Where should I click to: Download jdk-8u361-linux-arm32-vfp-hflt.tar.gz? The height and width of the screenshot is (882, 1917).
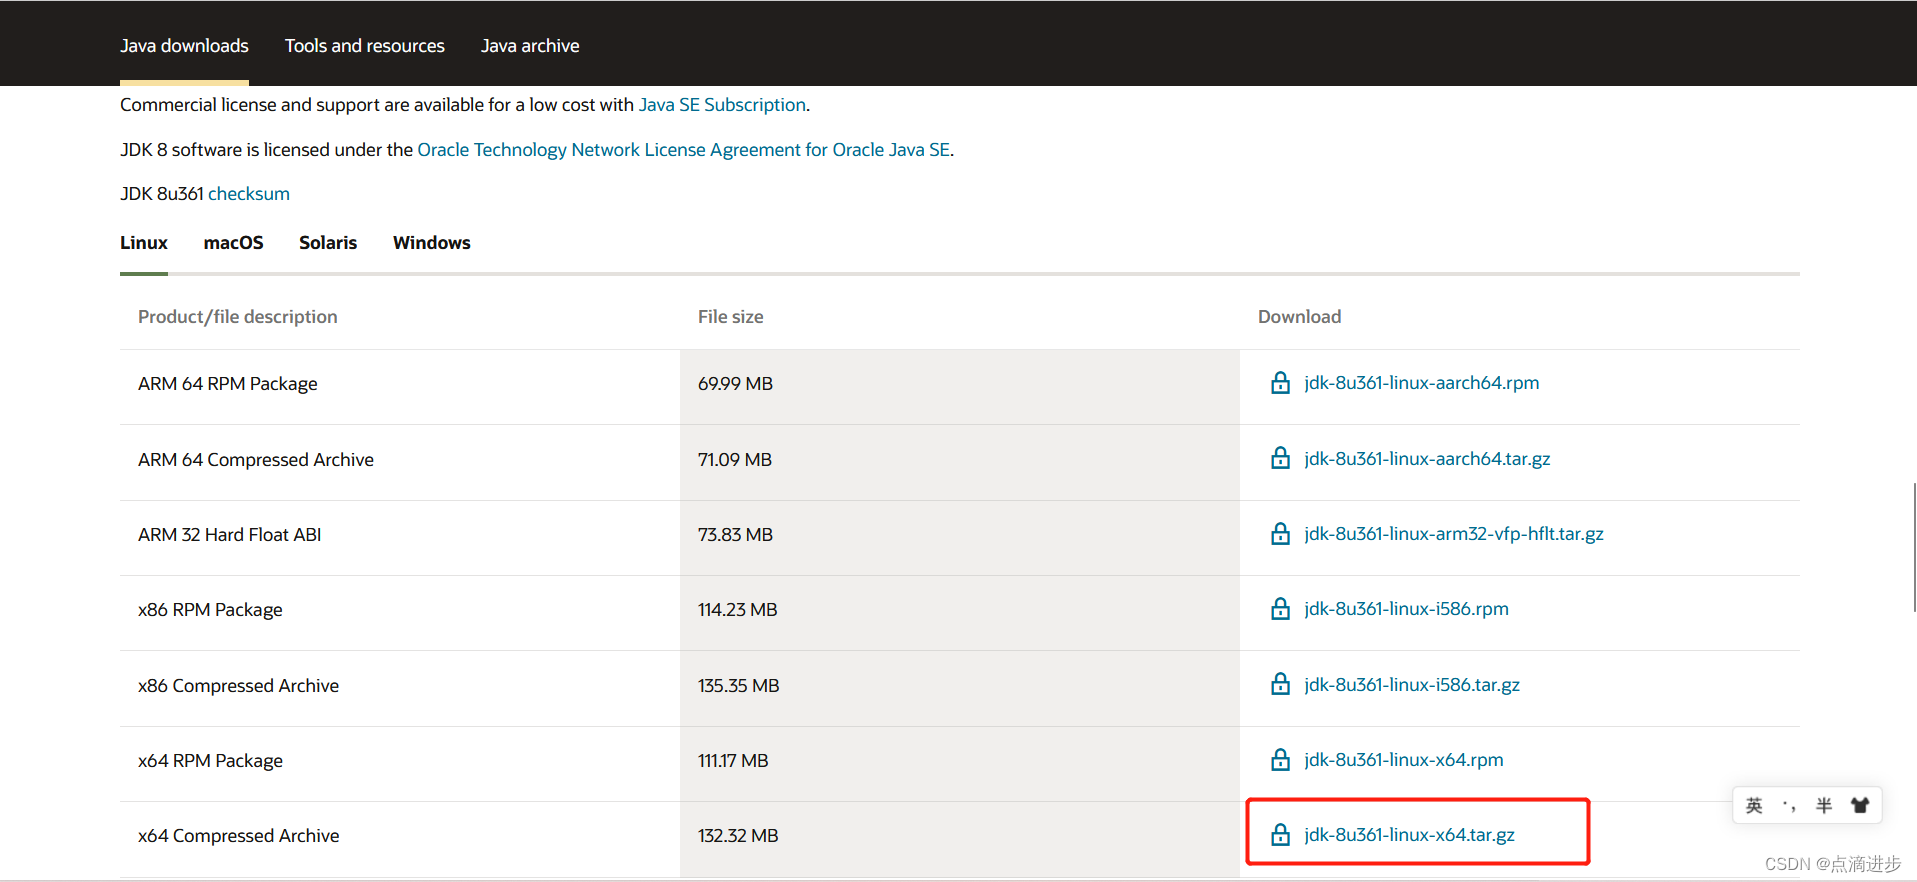click(1454, 534)
